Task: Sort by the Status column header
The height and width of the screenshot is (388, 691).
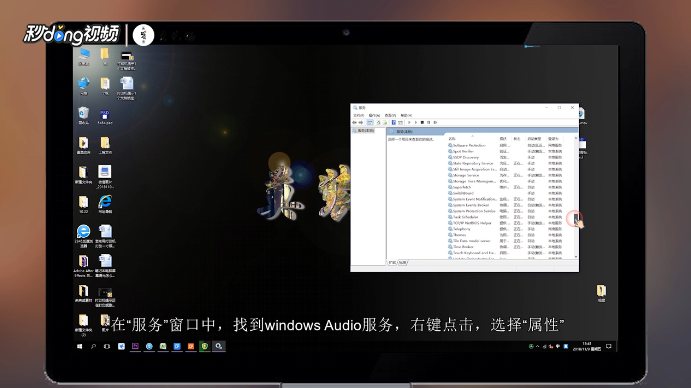Action: click(x=519, y=138)
